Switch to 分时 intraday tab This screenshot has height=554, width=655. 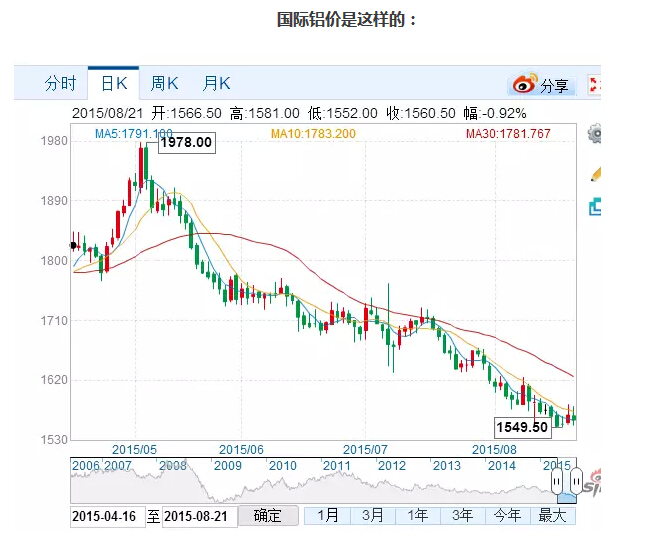coord(60,83)
